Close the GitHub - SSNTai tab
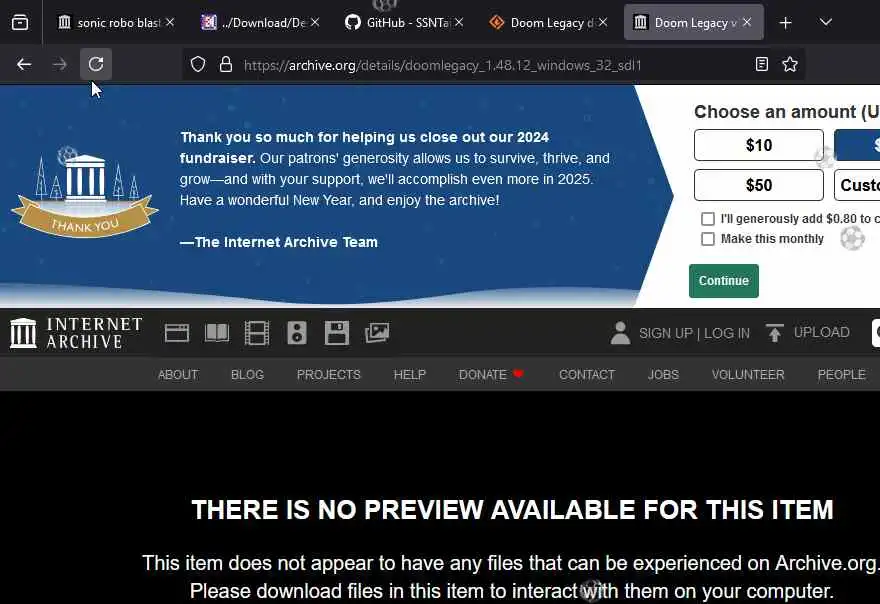Image resolution: width=880 pixels, height=604 pixels. point(459,22)
